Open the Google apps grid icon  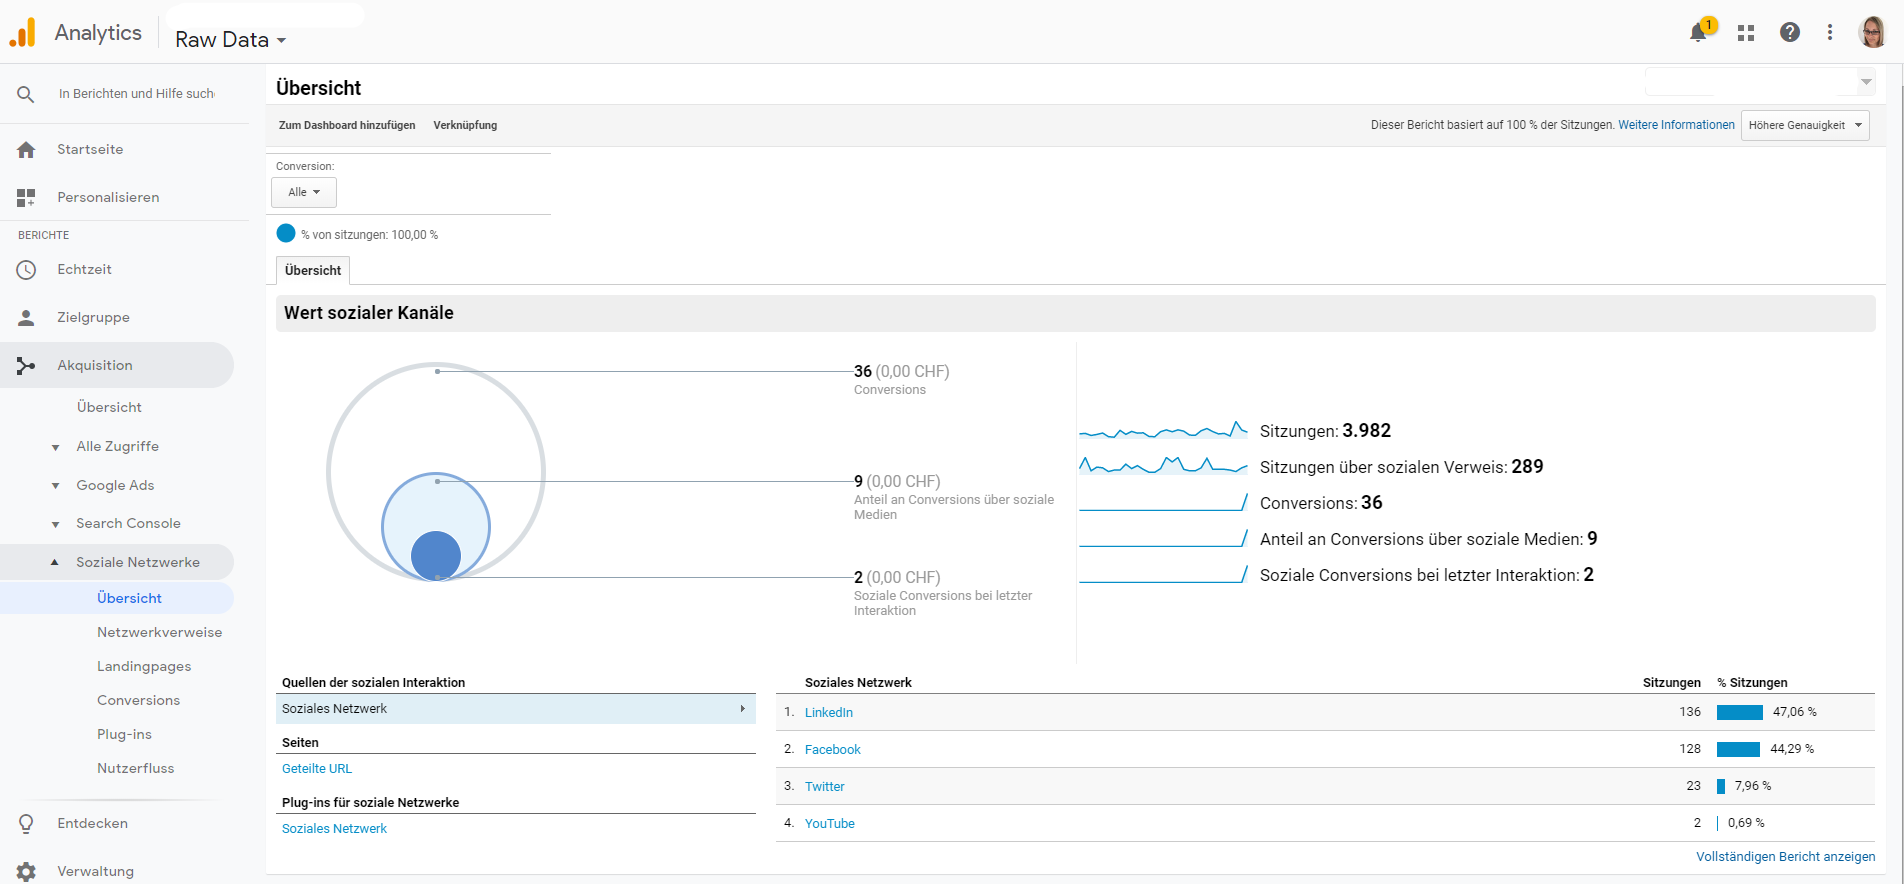(x=1746, y=33)
